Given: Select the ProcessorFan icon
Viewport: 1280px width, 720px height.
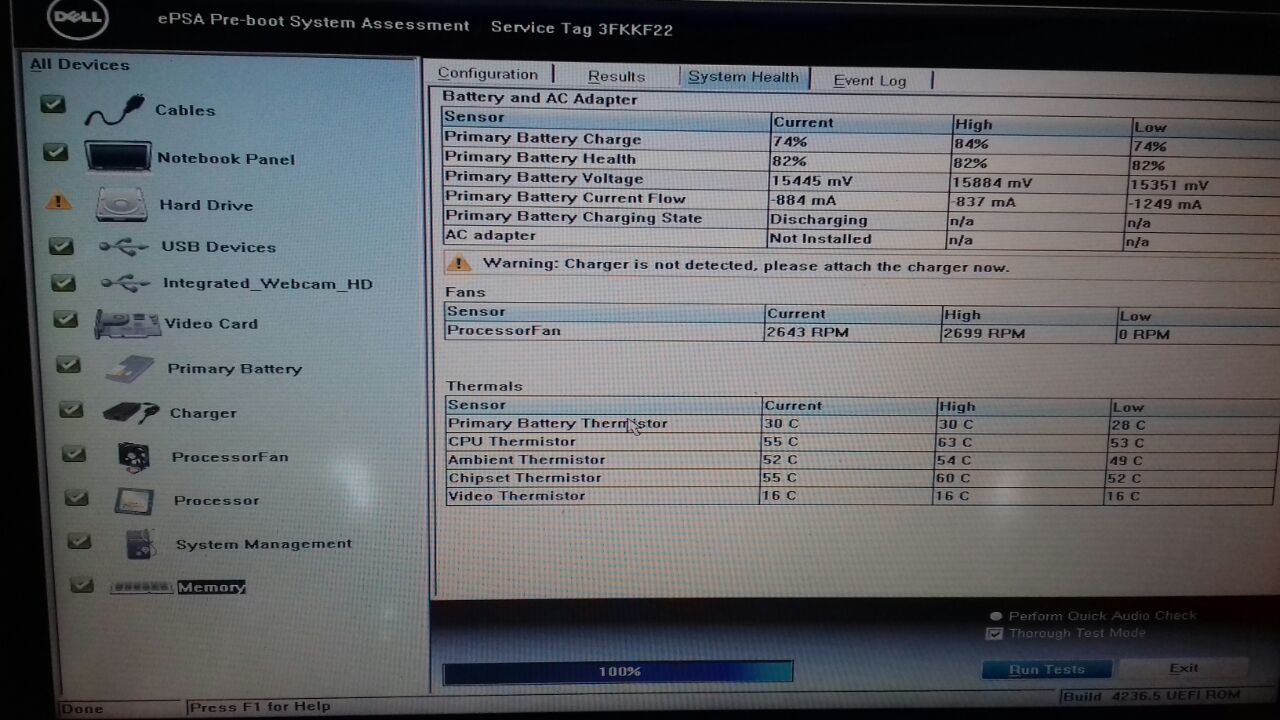Looking at the screenshot, I should (x=134, y=457).
